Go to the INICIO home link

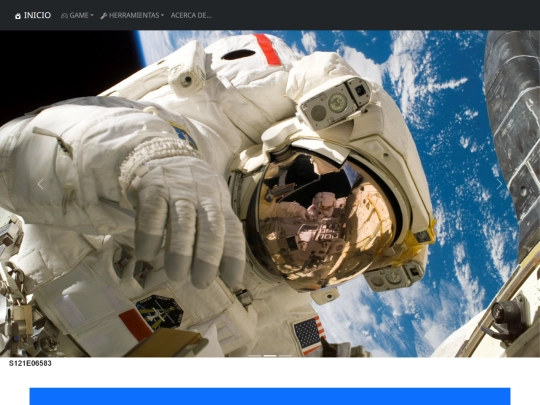click(x=33, y=15)
